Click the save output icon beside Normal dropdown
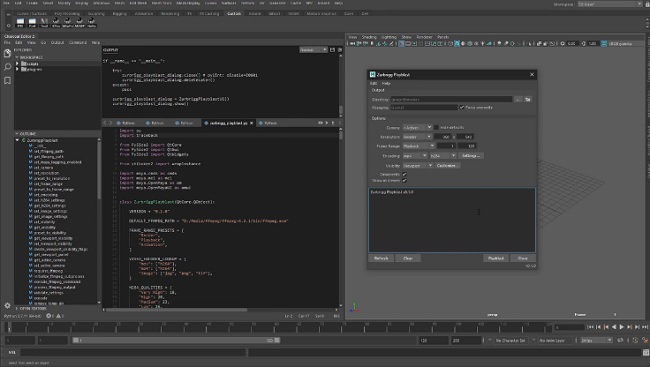Viewport: 650px width, 367px height. pyautogui.click(x=332, y=50)
